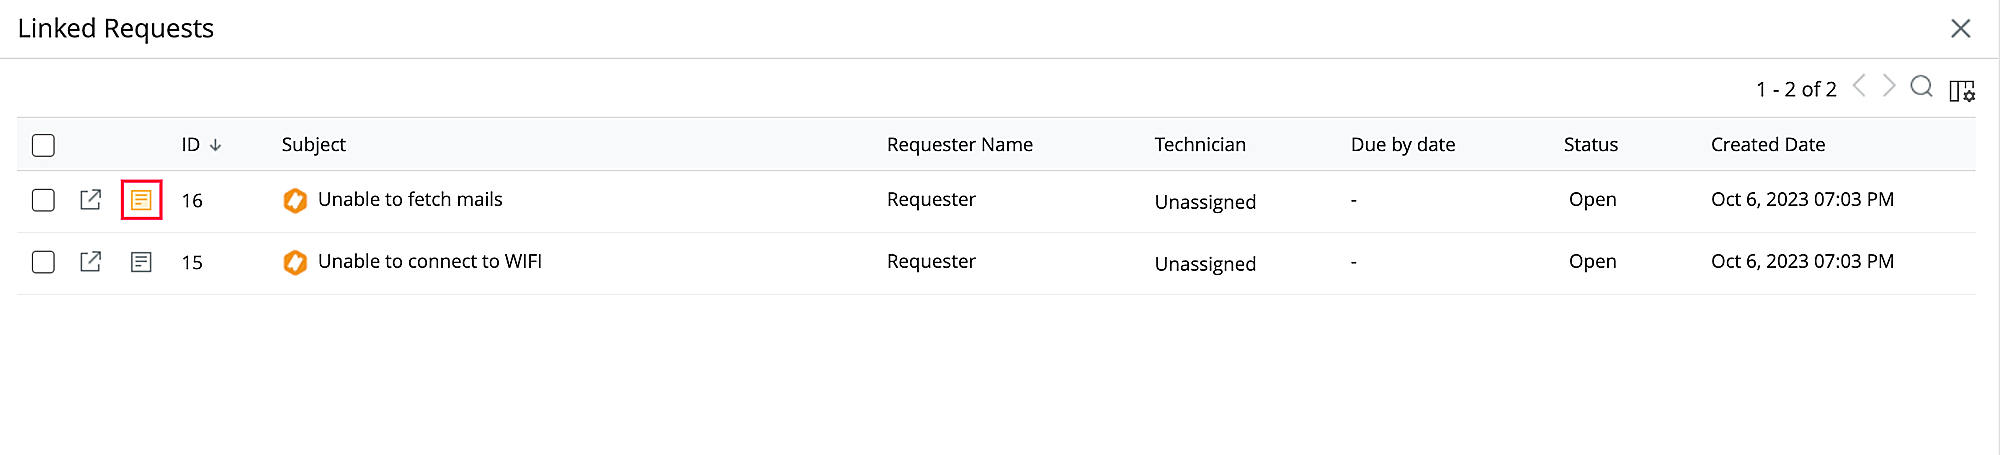Check the box for request 16

tap(43, 200)
